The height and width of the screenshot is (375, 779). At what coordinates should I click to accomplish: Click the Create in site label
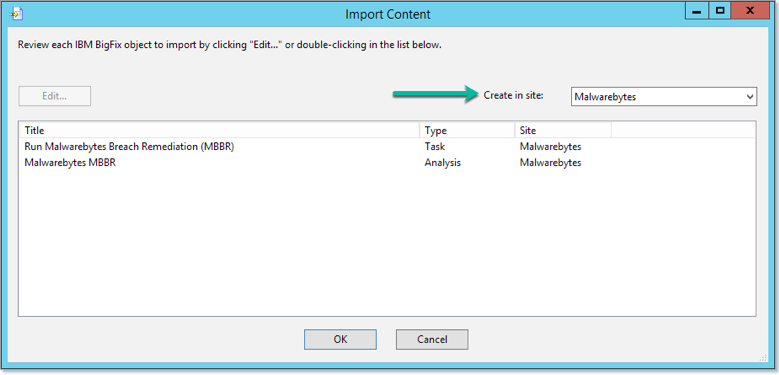514,95
